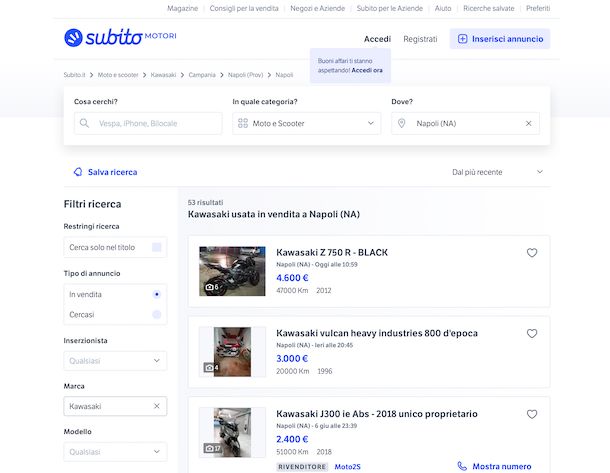610x473 pixels.
Task: Click the location pin icon
Action: click(401, 123)
